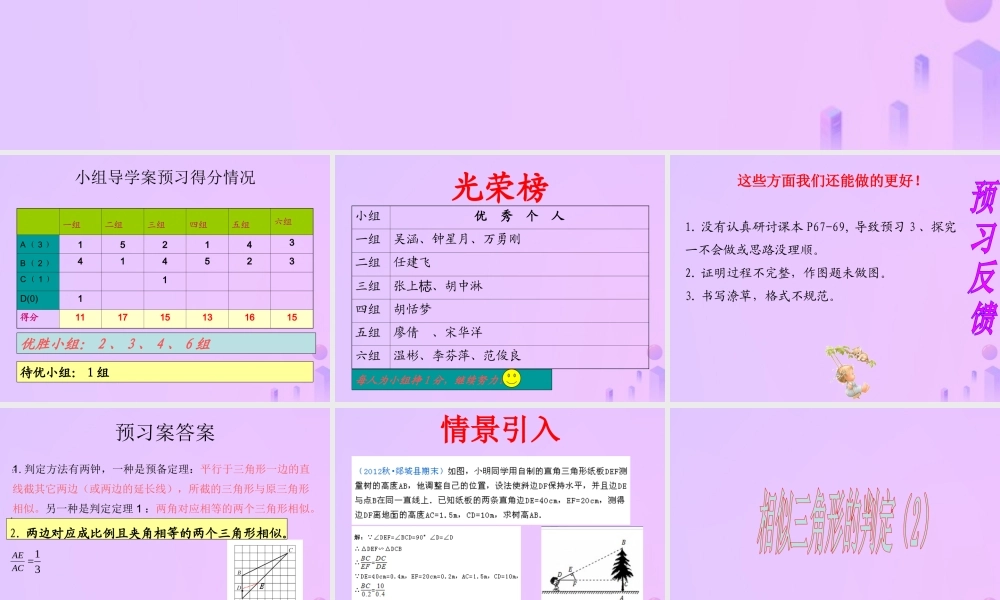
Task: Open the 预习案答案 slide thumbnail
Action: pyautogui.click(x=165, y=504)
